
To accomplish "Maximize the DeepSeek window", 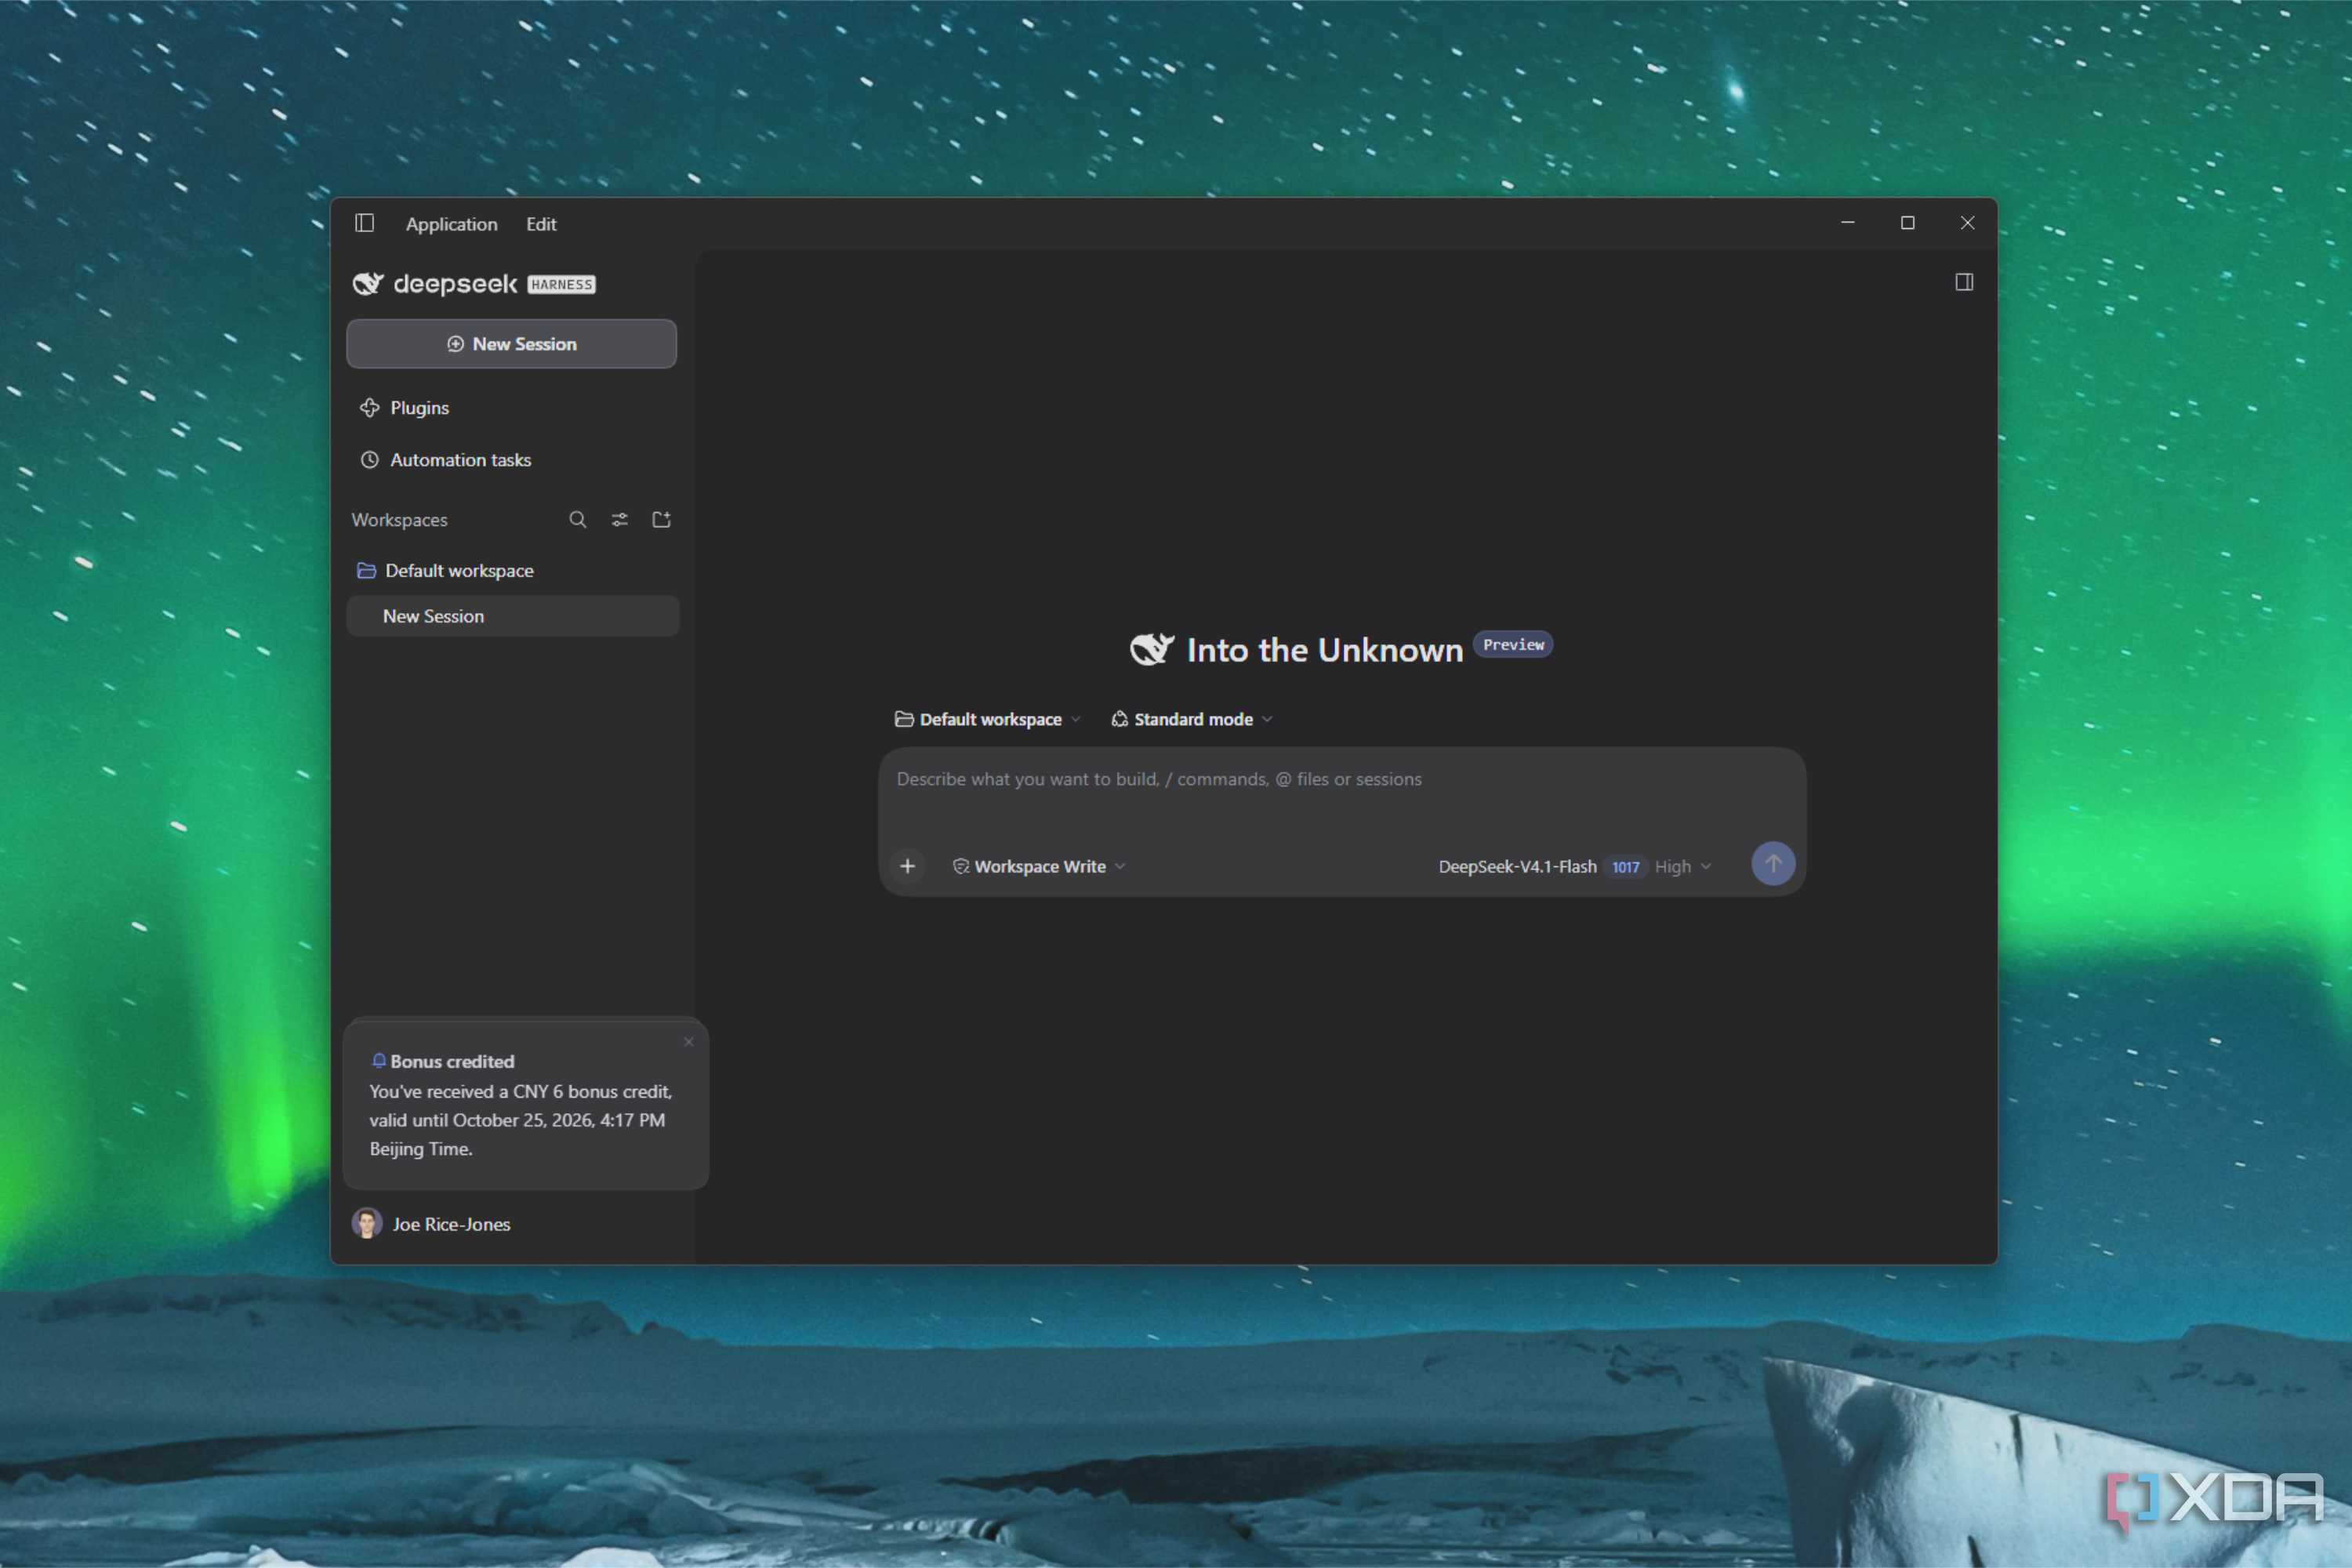I will pos(1908,223).
